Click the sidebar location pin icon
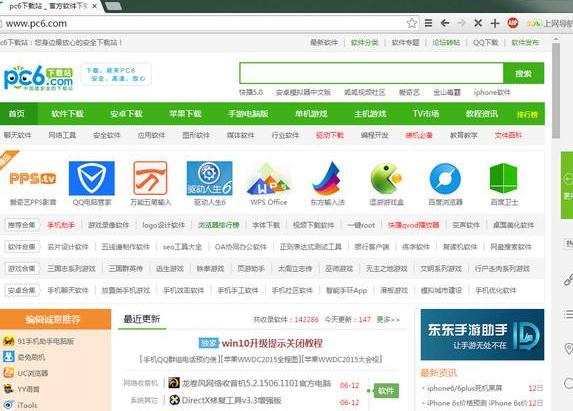Viewport: 573px width, 411px height. pyautogui.click(x=568, y=348)
